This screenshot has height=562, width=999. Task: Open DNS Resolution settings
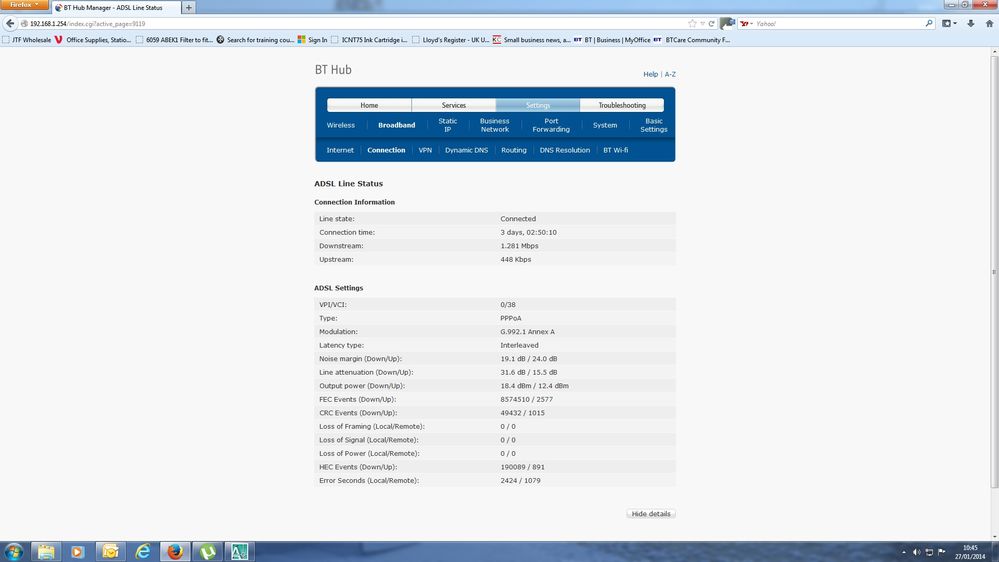tap(564, 150)
